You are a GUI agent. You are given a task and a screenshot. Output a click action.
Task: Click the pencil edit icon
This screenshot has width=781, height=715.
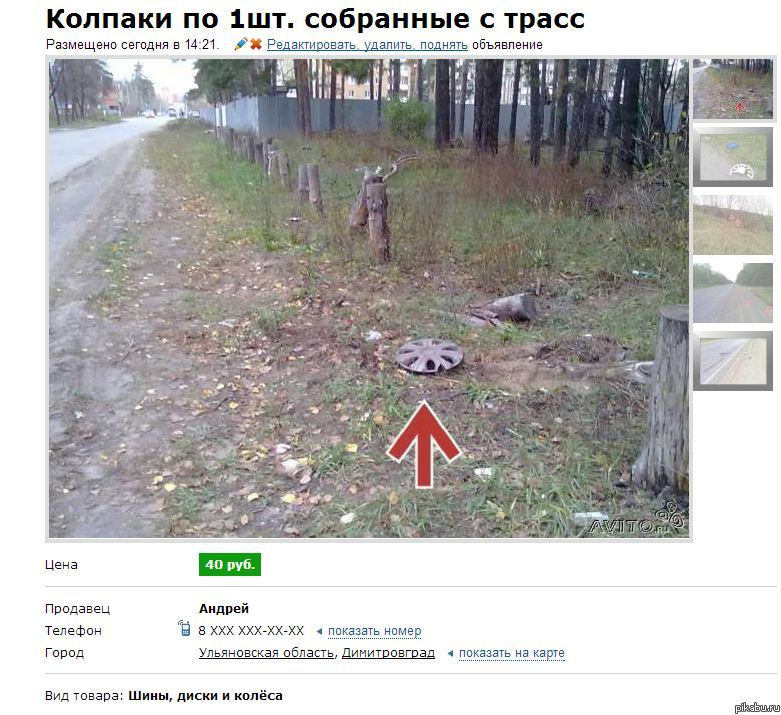(x=241, y=44)
